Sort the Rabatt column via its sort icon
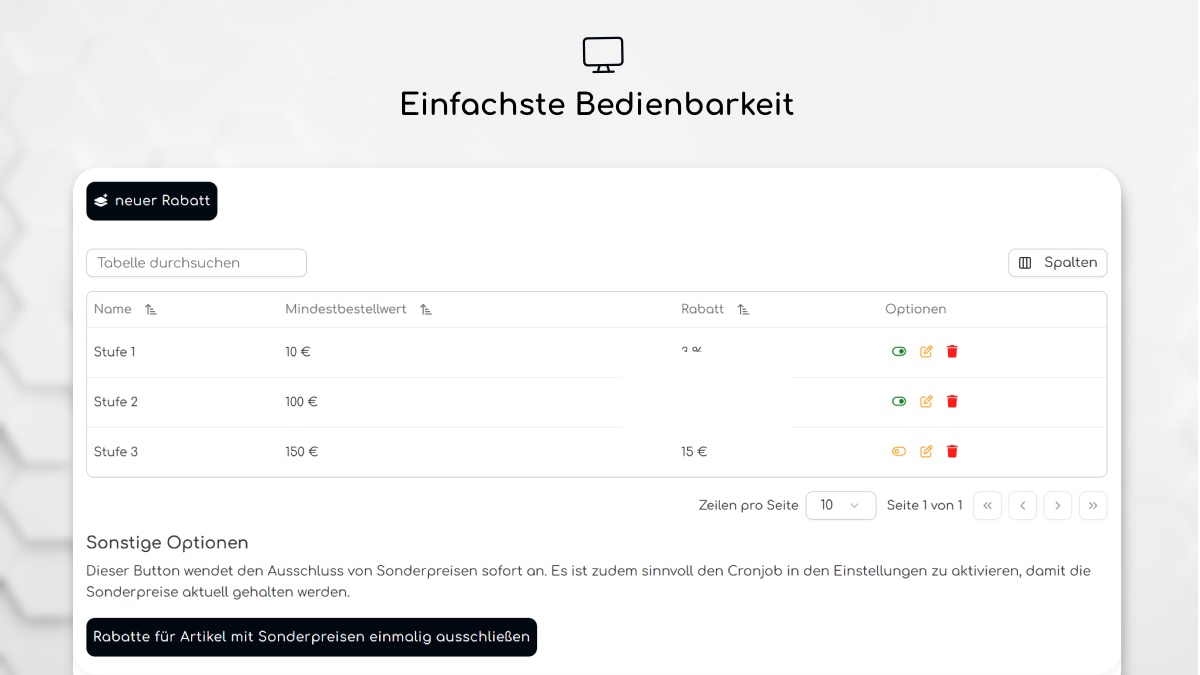 coord(743,309)
